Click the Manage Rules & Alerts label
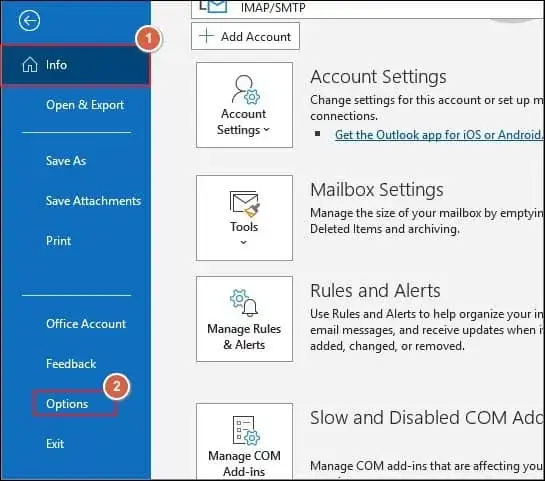 point(244,337)
